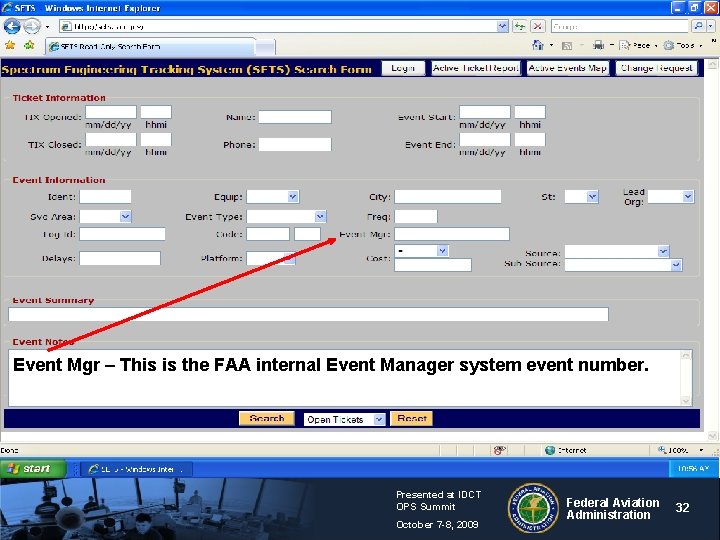Viewport: 720px width, 540px height.
Task: Select the Internet Explorer taskbar item
Action: [x=137, y=469]
